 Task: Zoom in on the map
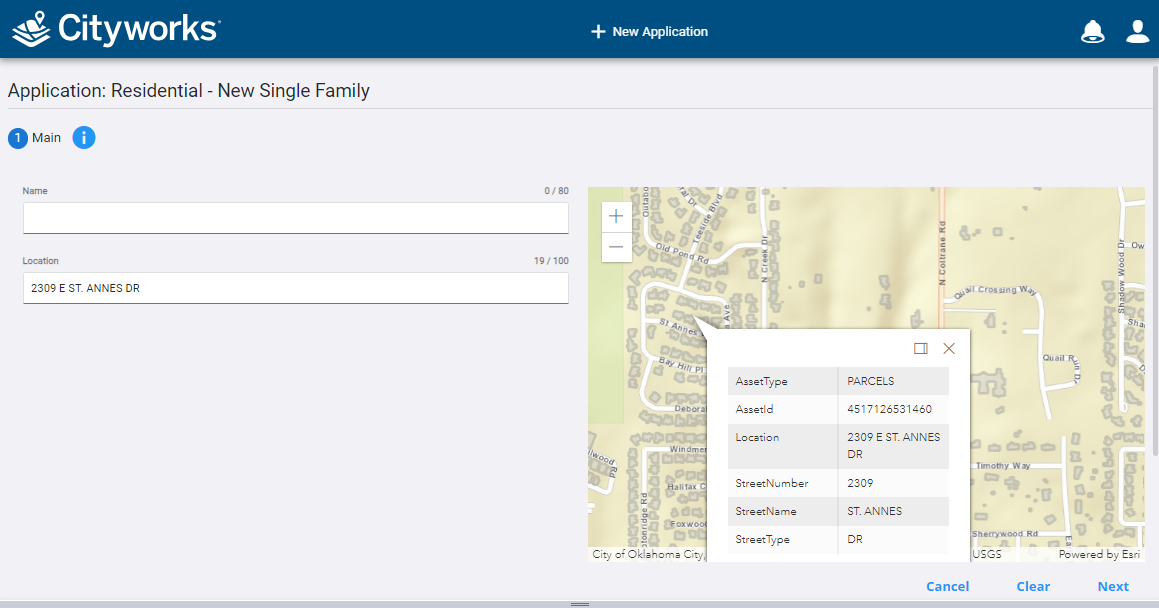pos(616,216)
